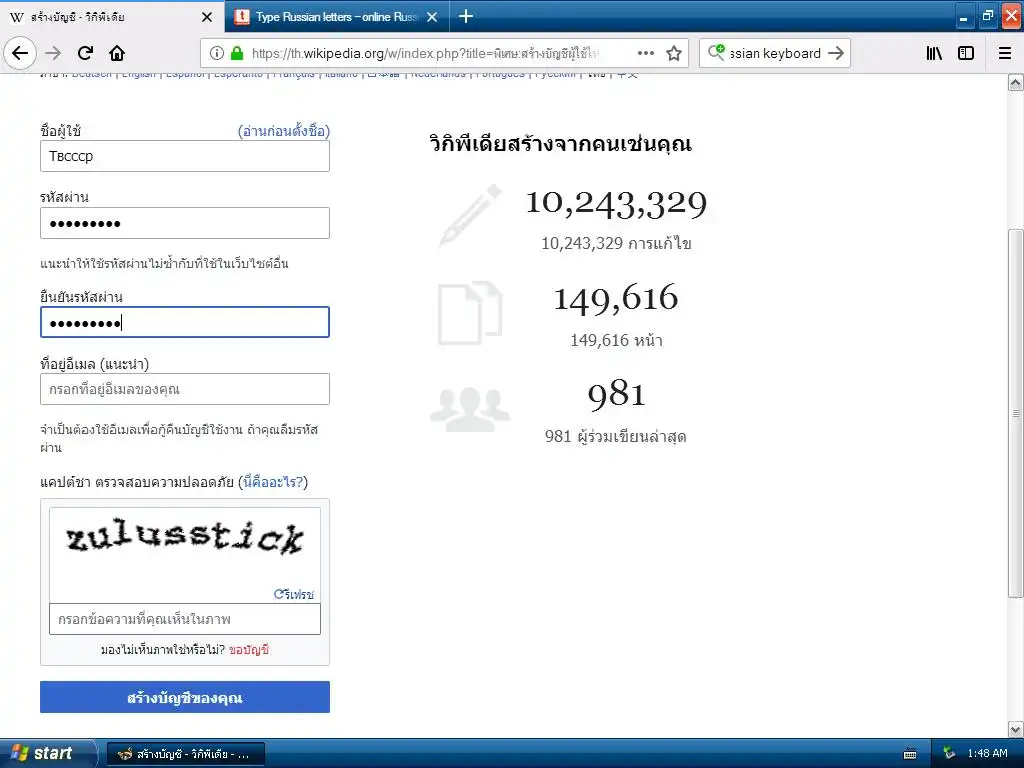Click the network tray icon
Screen dimensions: 1024x768
pyautogui.click(x=949, y=754)
